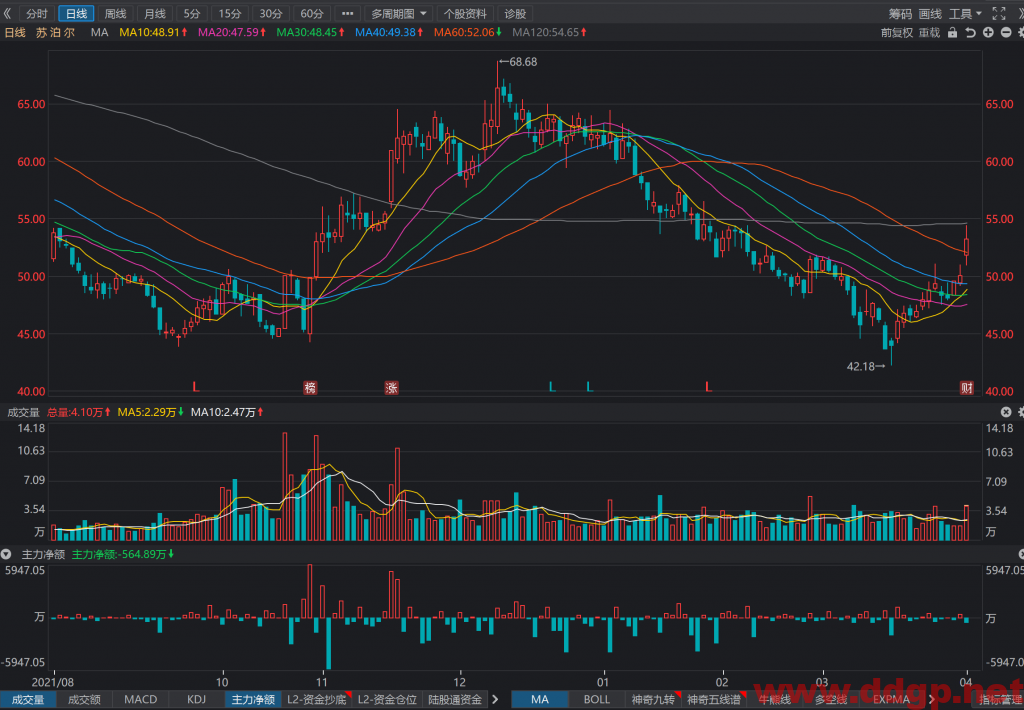
Task: Open the 筹码 chips view
Action: [900, 14]
